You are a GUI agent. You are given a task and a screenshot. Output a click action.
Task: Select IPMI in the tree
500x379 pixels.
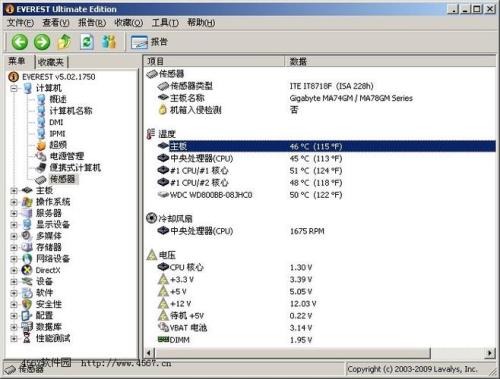coord(57,134)
